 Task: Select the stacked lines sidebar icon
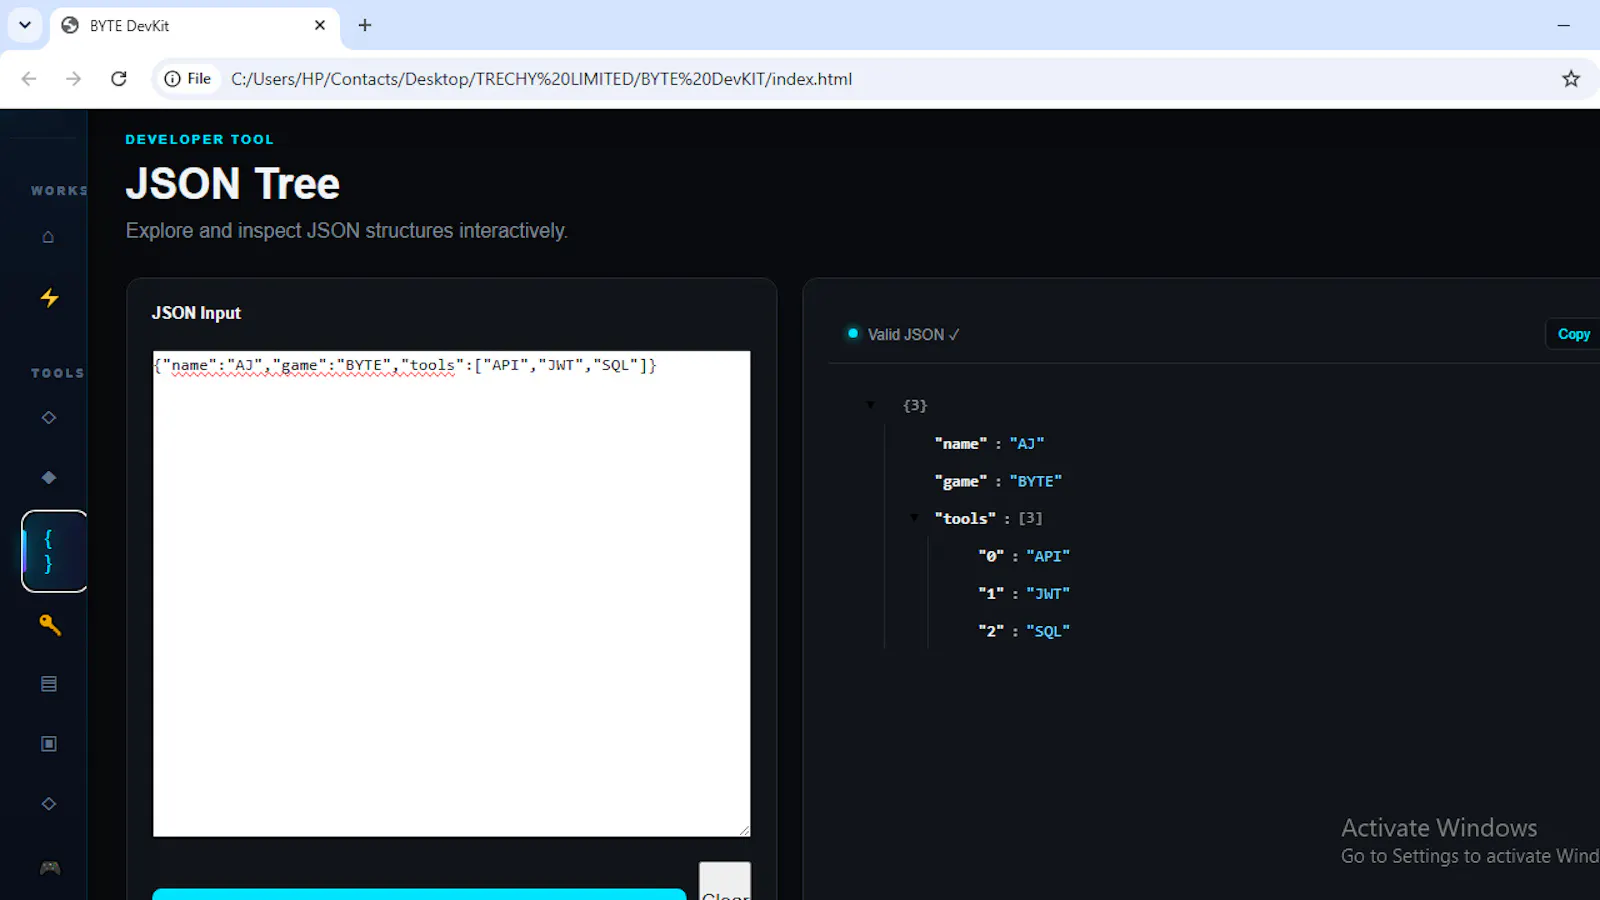tap(49, 684)
